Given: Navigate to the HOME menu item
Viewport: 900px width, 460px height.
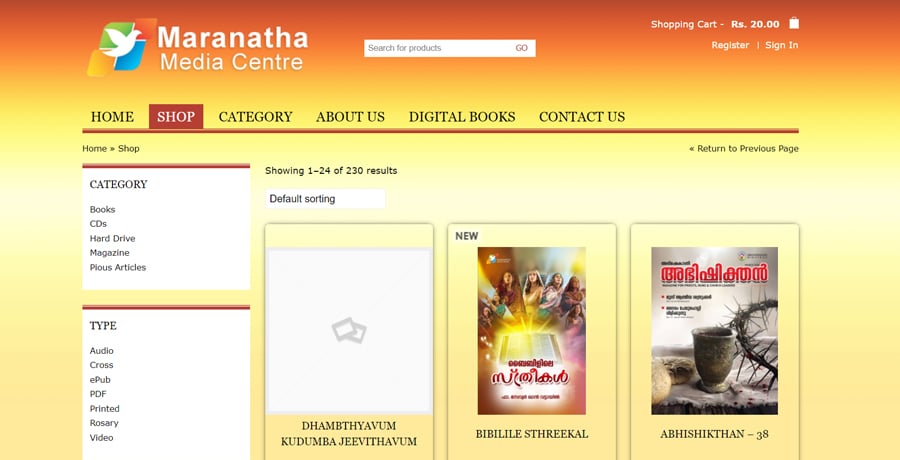Looking at the screenshot, I should tap(112, 117).
